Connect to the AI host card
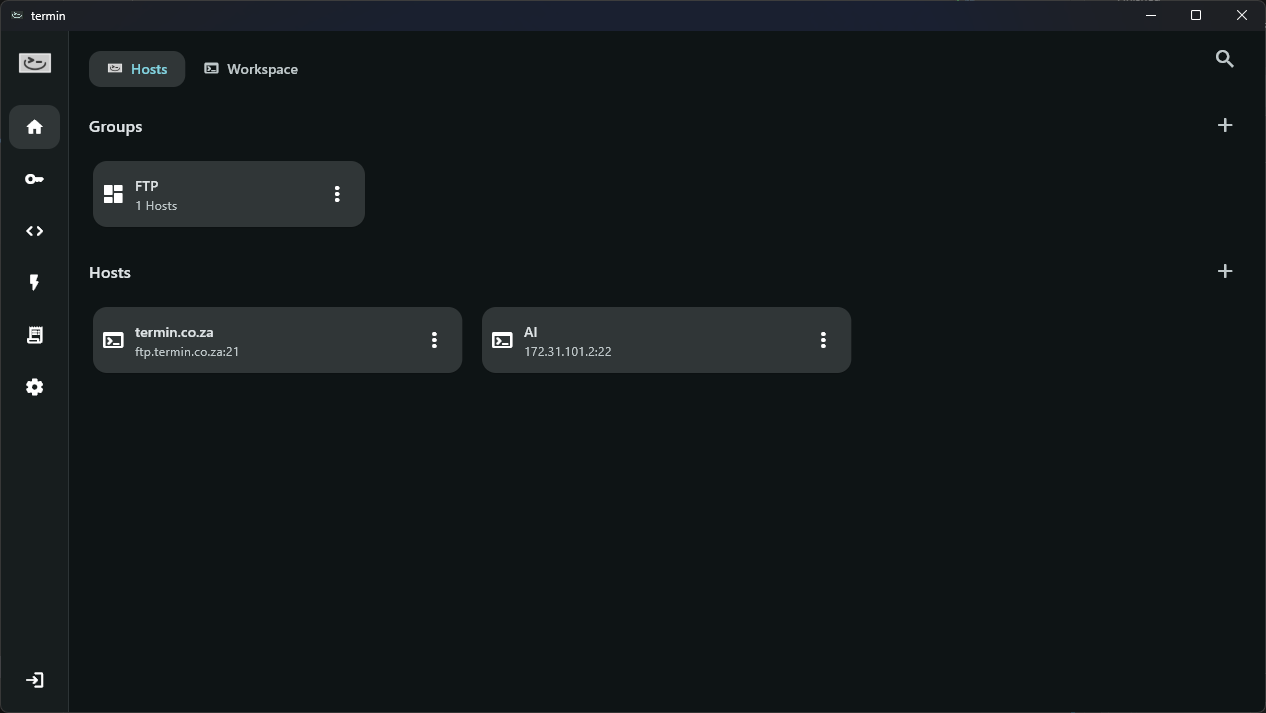The image size is (1266, 713). click(x=650, y=340)
